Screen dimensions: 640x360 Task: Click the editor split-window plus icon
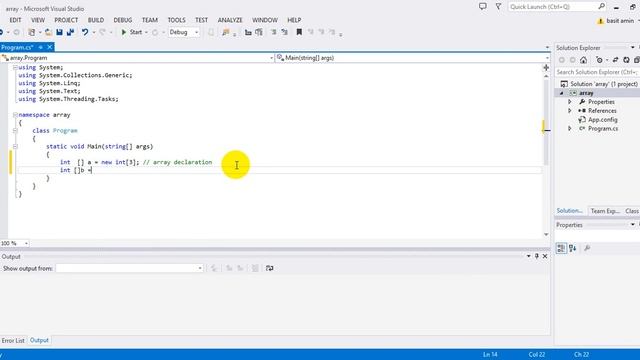point(546,67)
